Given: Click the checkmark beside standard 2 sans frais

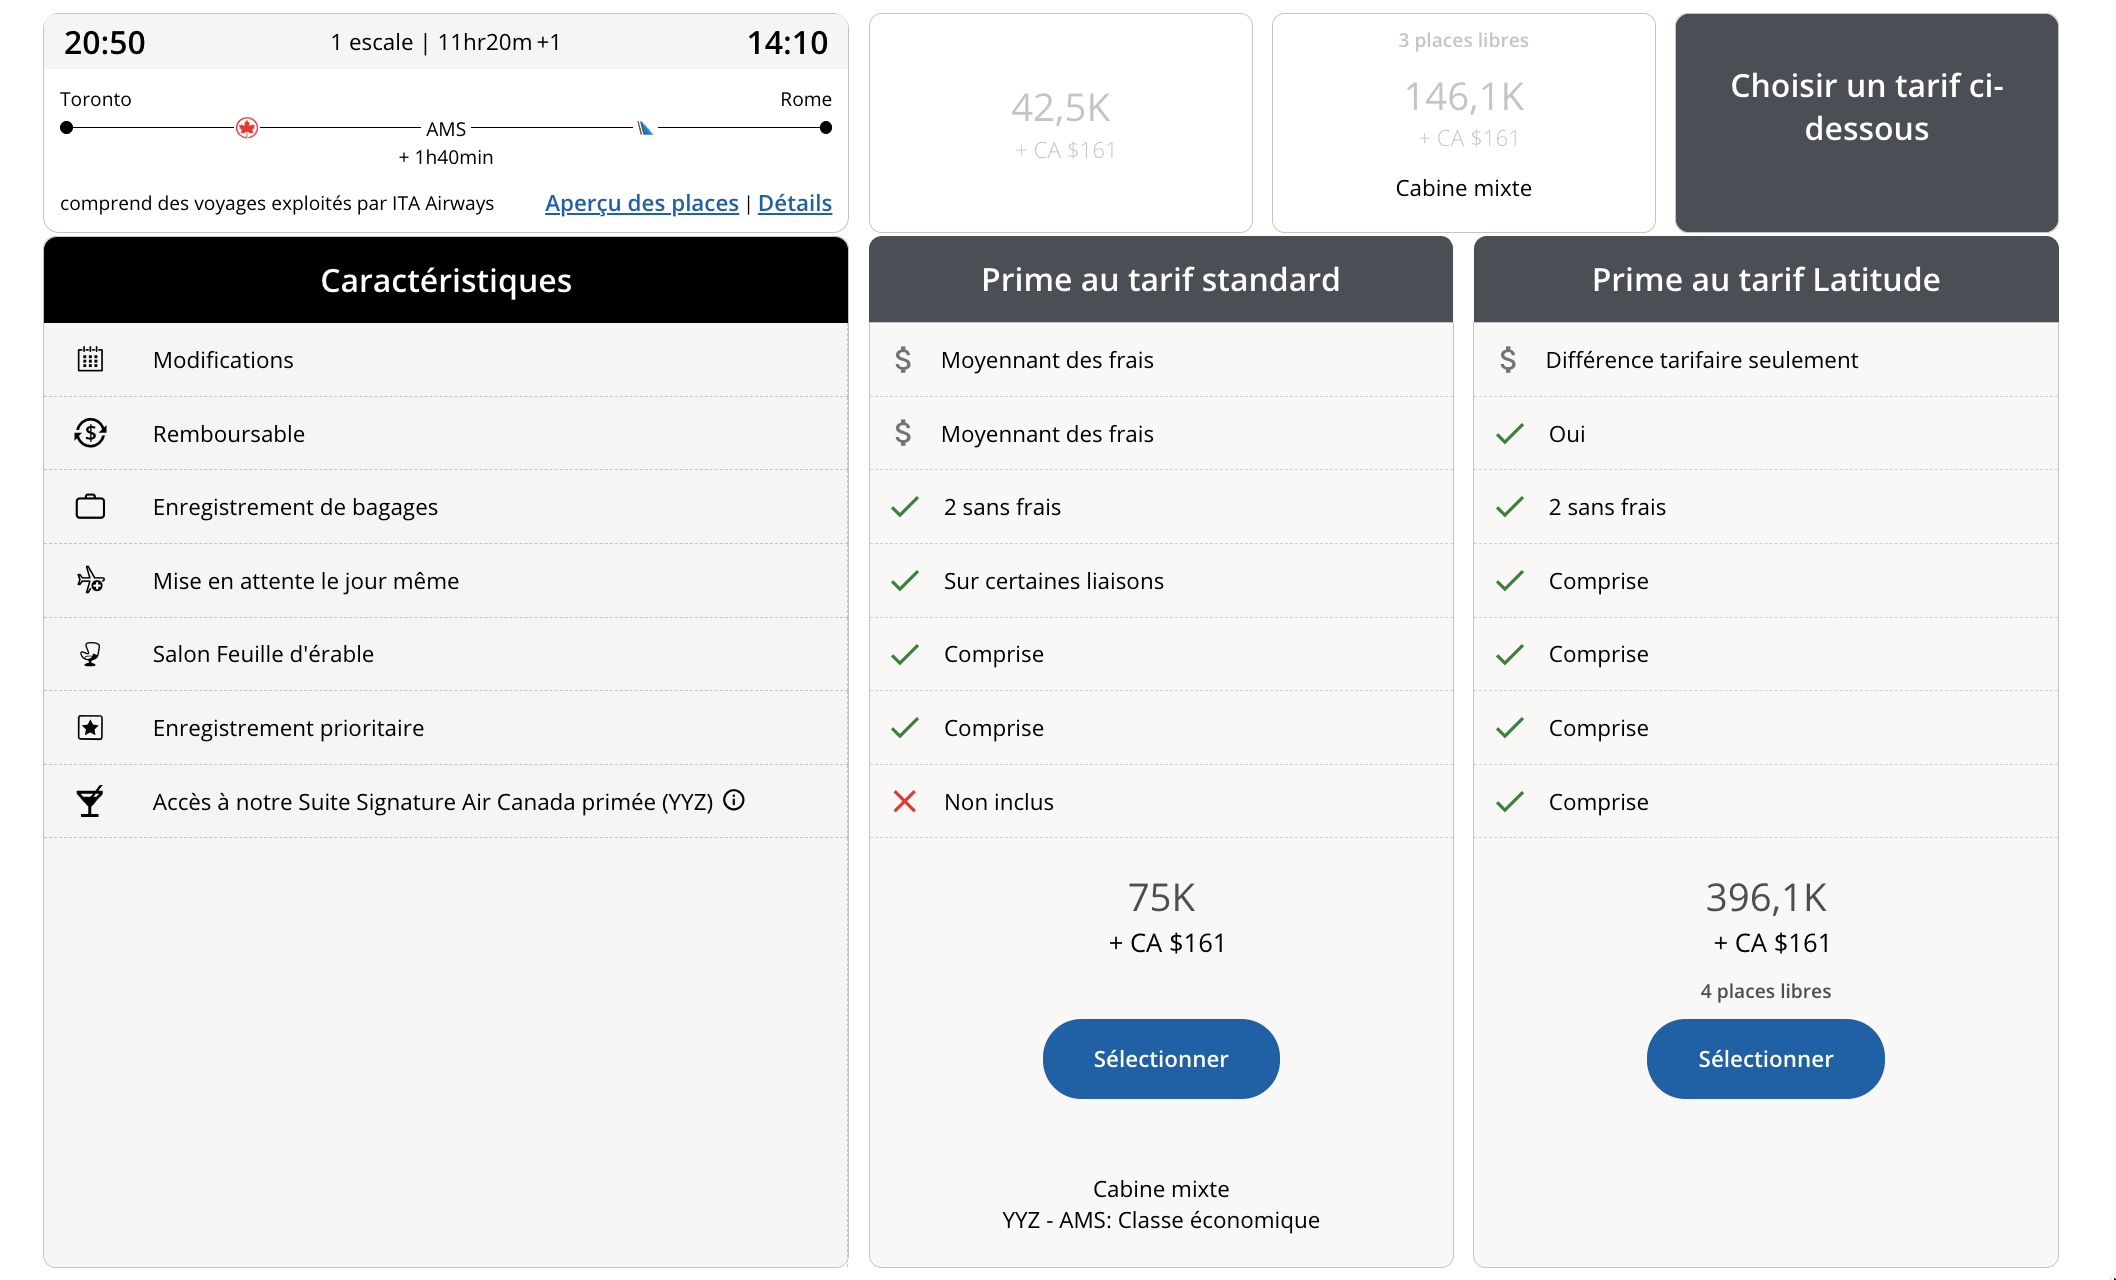Looking at the screenshot, I should [905, 507].
